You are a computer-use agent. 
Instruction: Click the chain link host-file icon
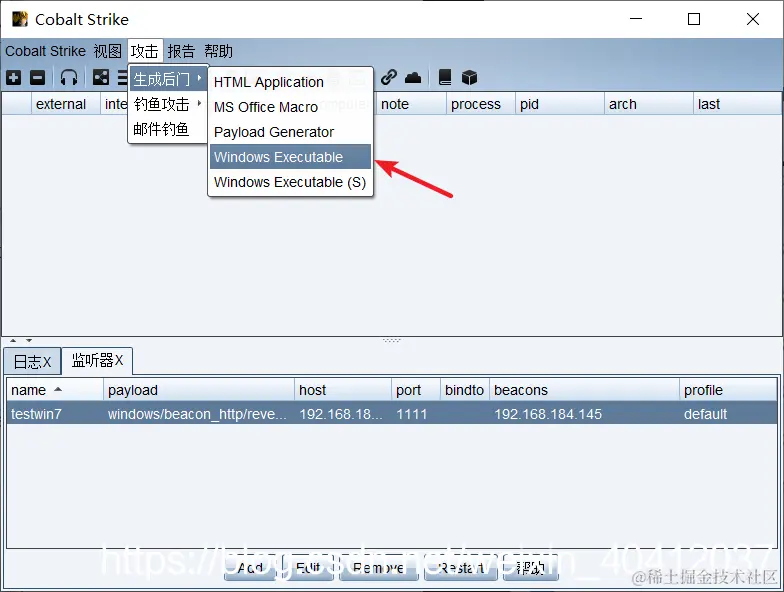388,78
